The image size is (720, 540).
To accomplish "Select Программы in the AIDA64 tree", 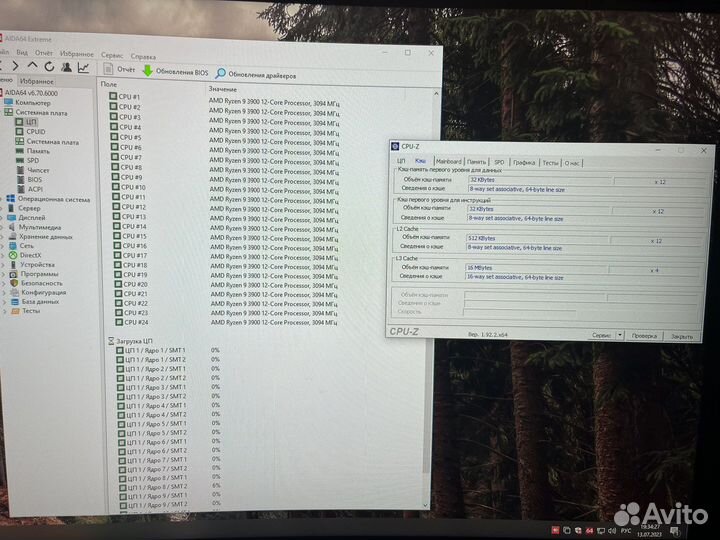I will tap(39, 274).
